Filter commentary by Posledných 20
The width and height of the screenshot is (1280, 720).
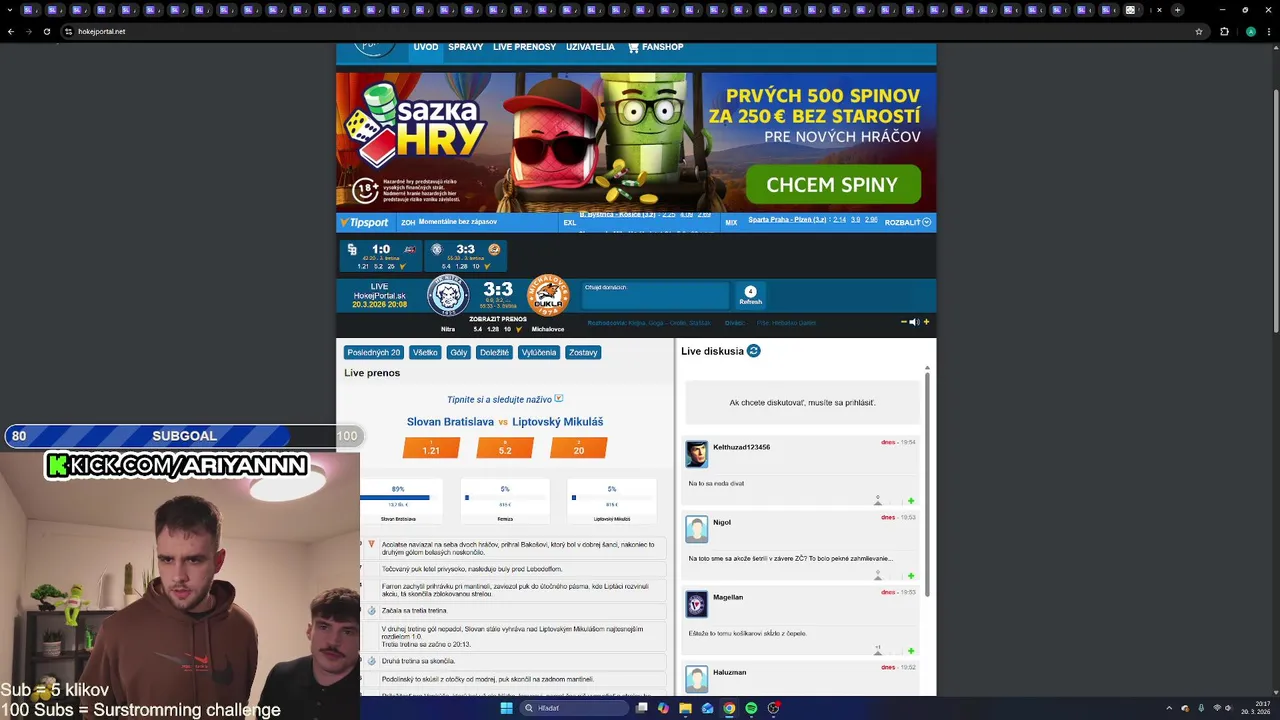pos(374,352)
